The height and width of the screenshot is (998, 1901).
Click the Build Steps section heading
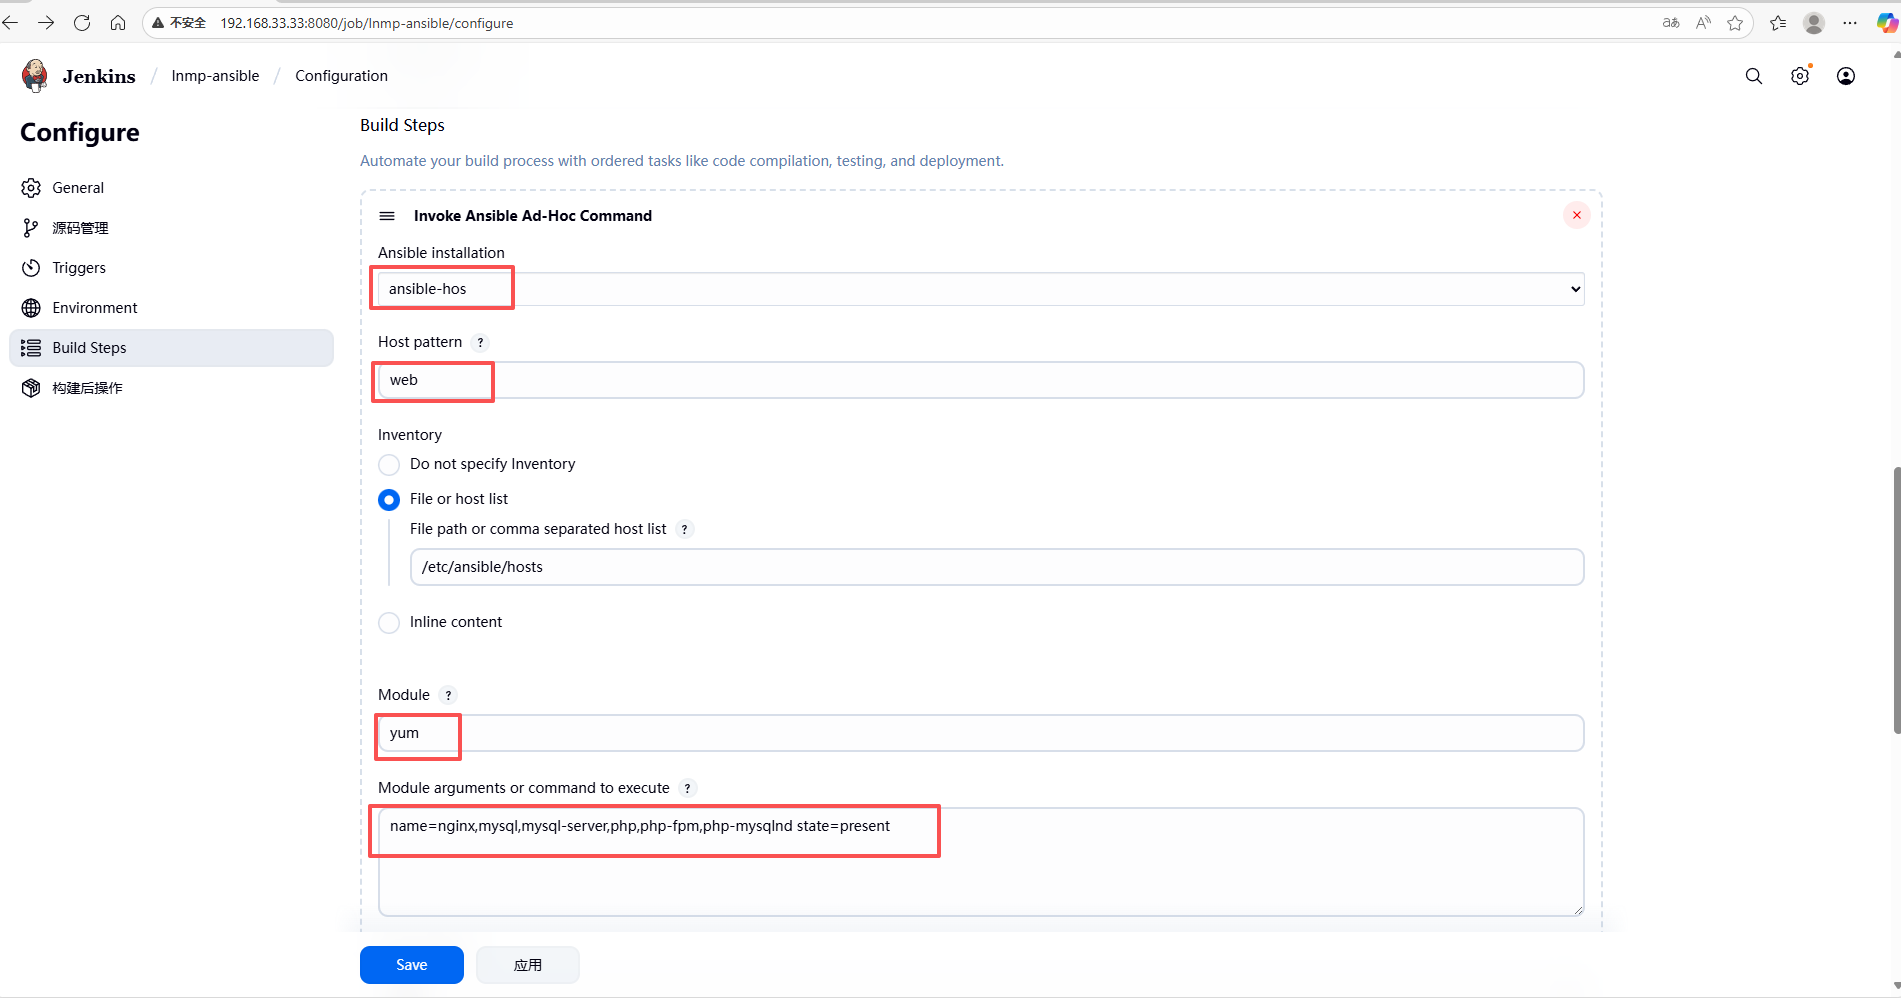(x=402, y=125)
